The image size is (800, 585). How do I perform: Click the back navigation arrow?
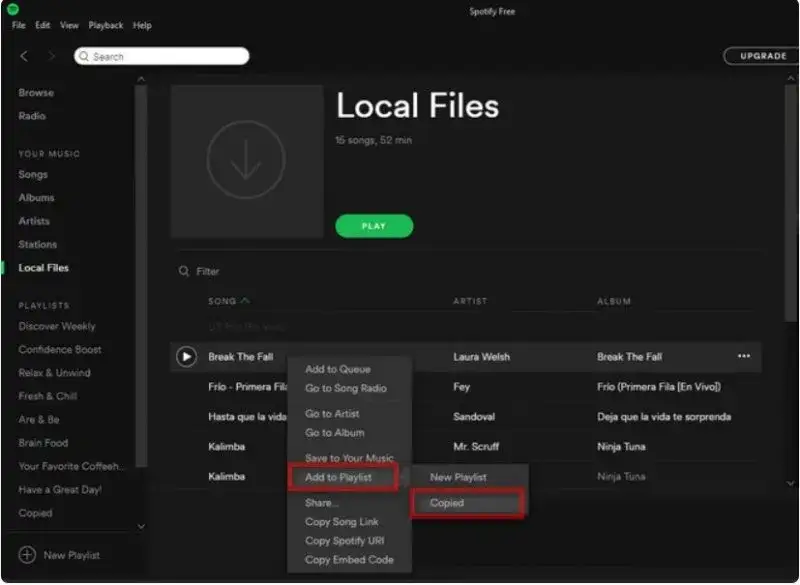[24, 56]
